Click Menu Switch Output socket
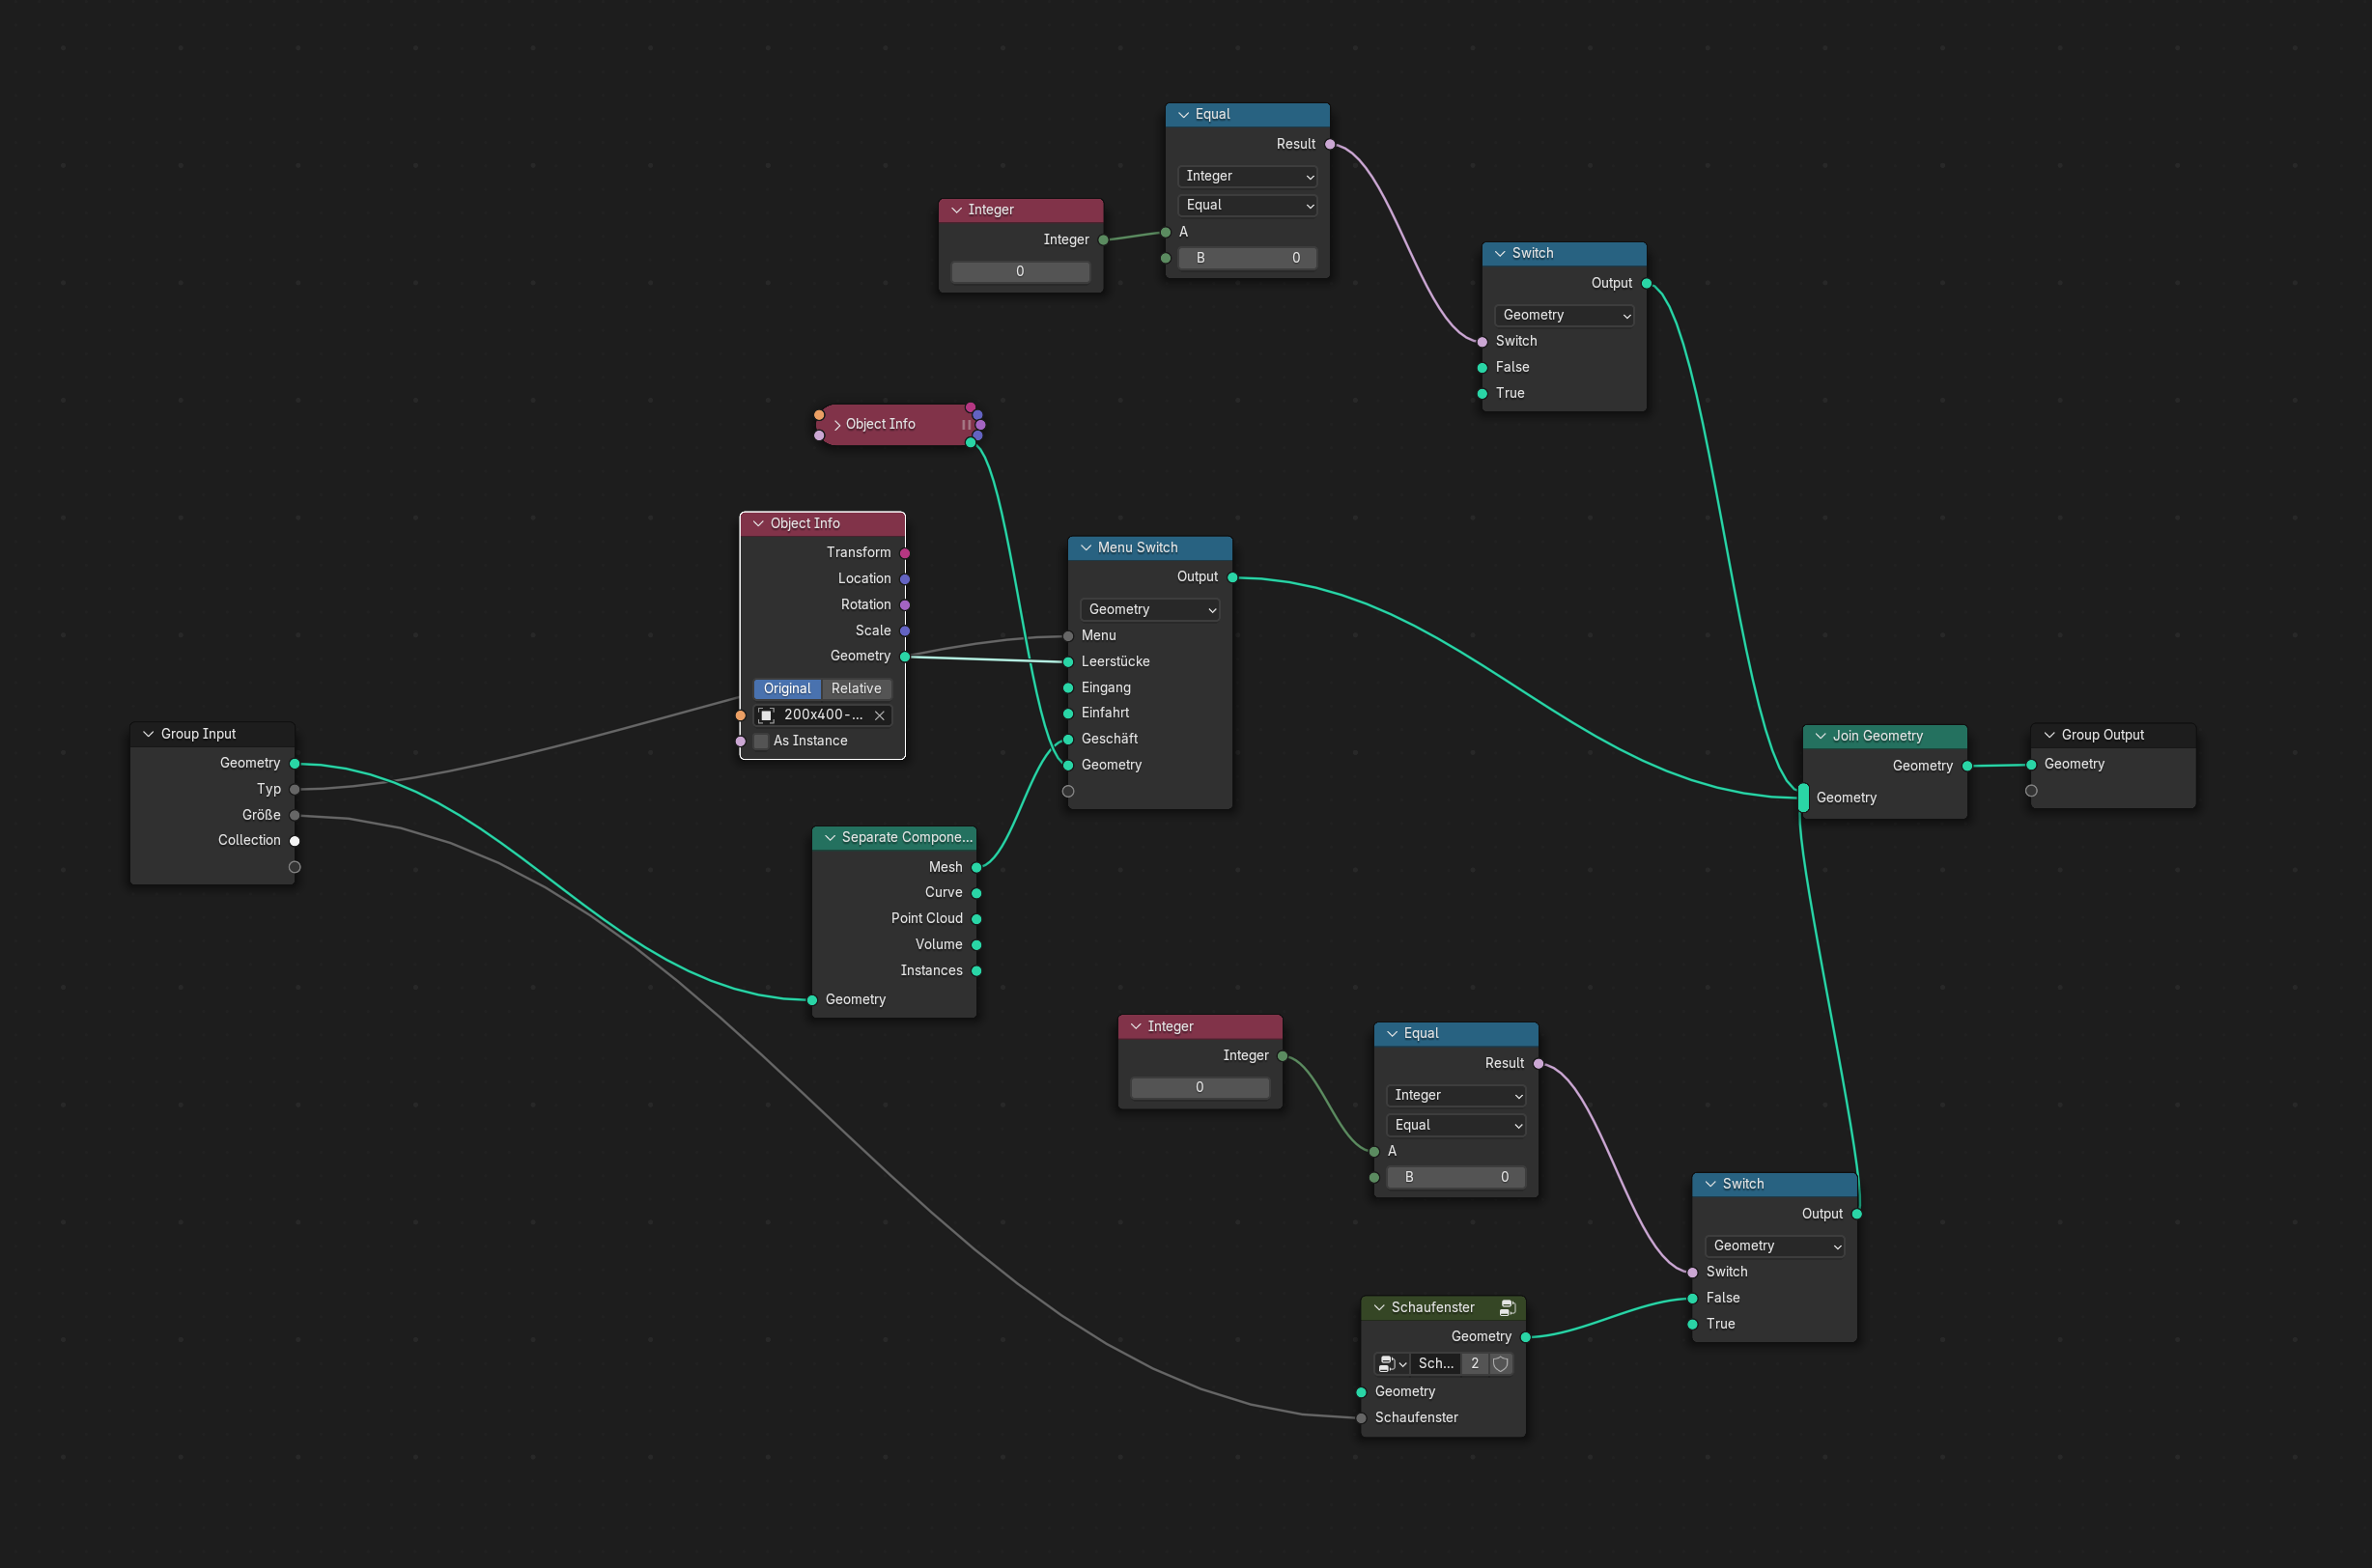The width and height of the screenshot is (2372, 1568). click(1232, 577)
